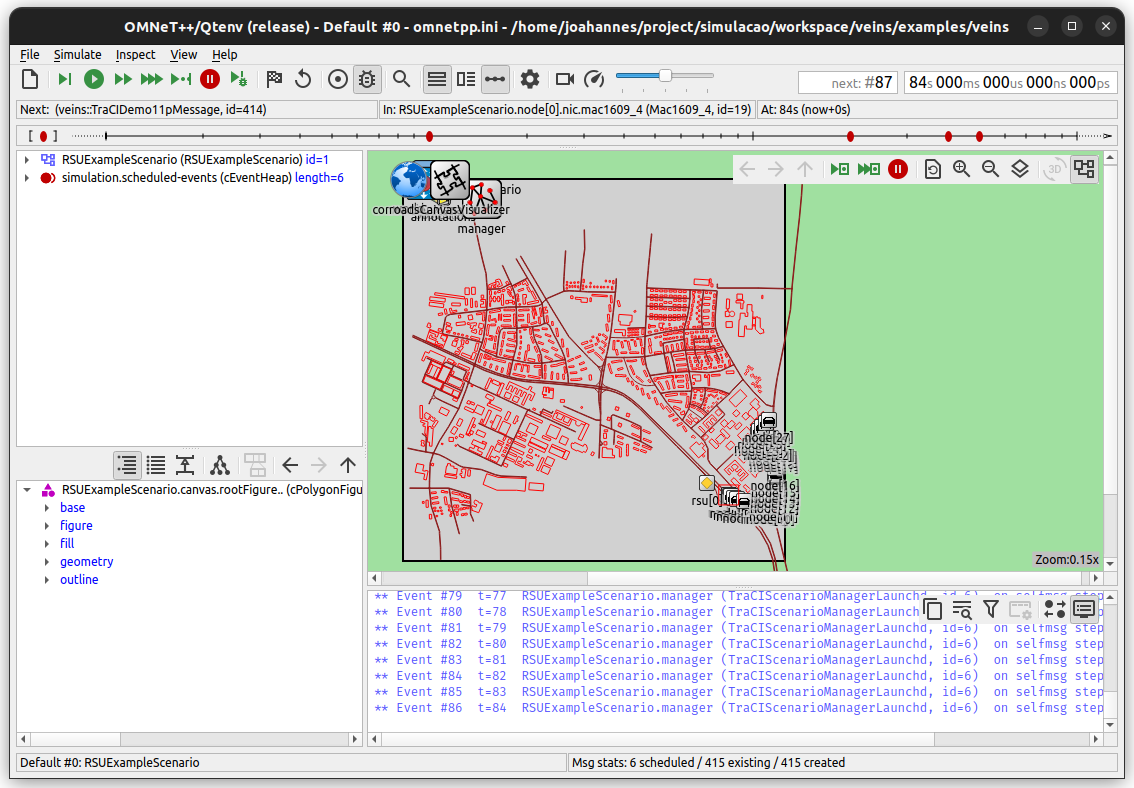Go to parent in object inspector
Image resolution: width=1134 pixels, height=788 pixels.
pos(348,465)
